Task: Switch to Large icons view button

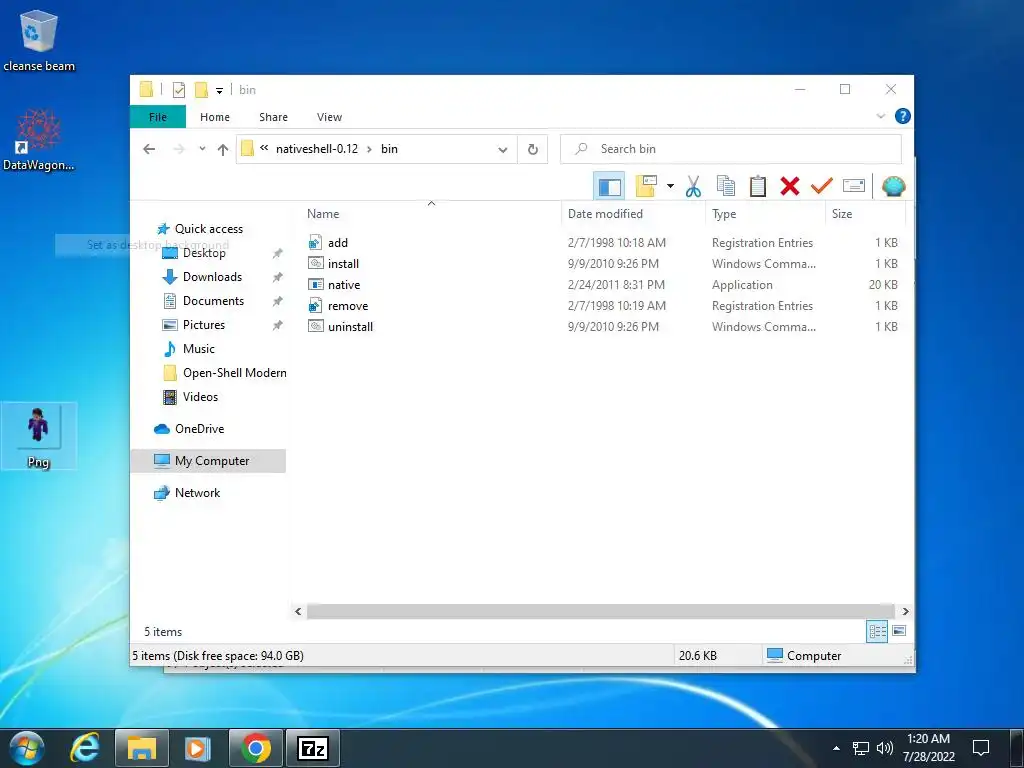Action: pyautogui.click(x=899, y=631)
